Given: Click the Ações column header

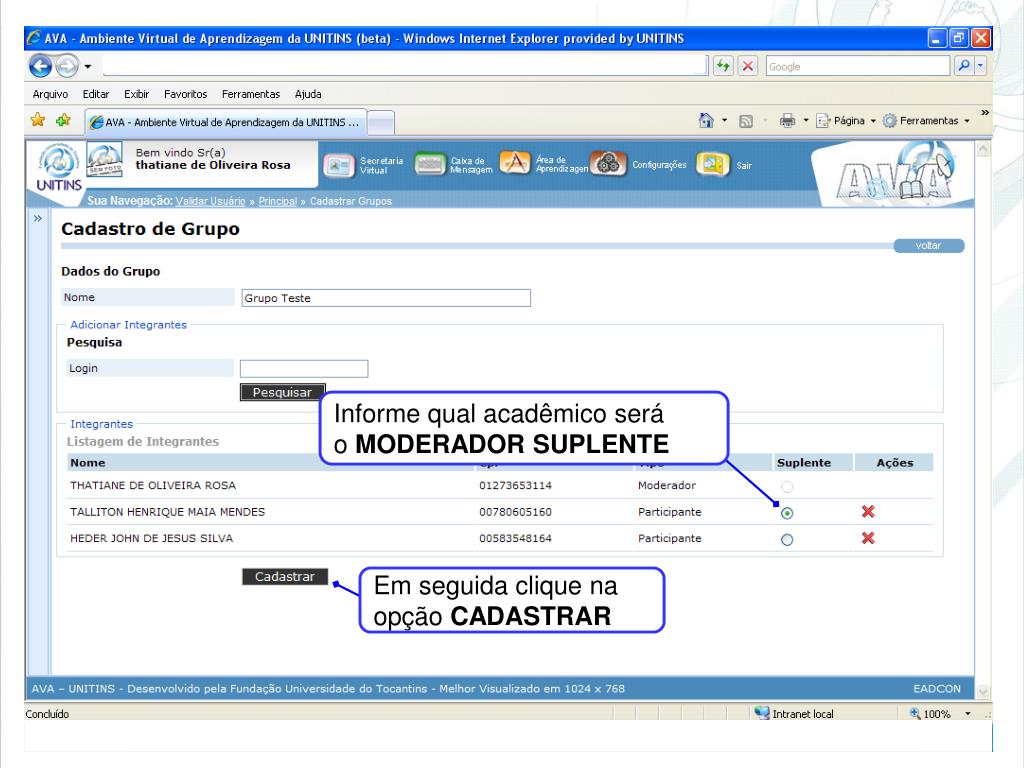Looking at the screenshot, I should (895, 462).
